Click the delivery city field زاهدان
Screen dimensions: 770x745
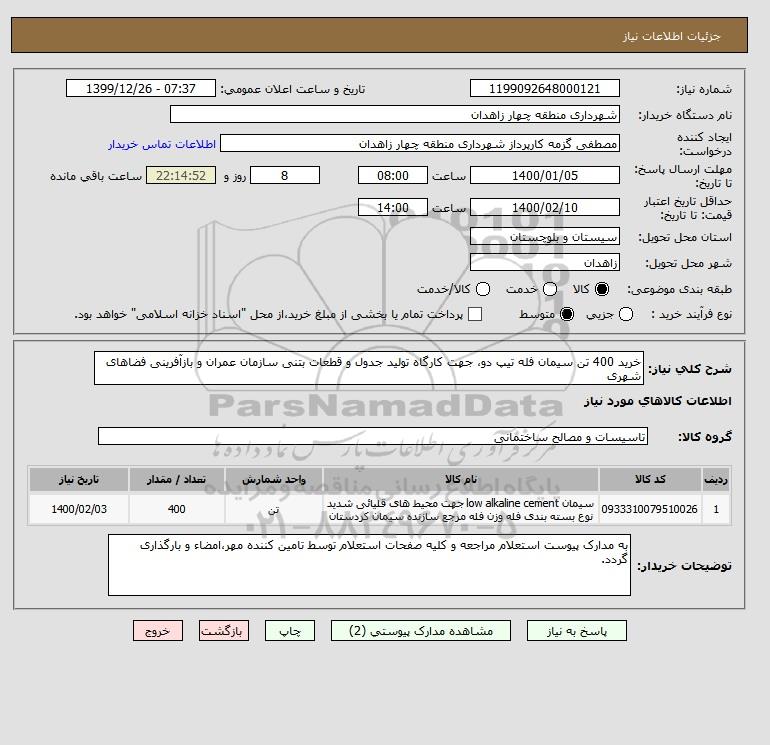click(x=545, y=263)
